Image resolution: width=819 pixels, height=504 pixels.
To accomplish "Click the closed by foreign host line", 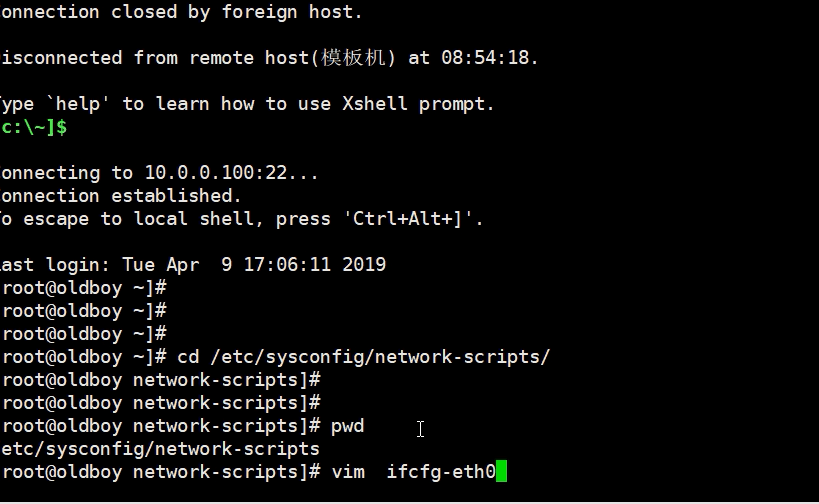I will pos(181,12).
